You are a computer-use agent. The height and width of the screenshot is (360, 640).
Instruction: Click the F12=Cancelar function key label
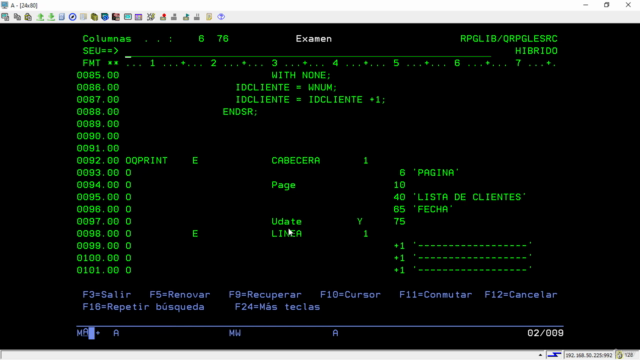521,295
